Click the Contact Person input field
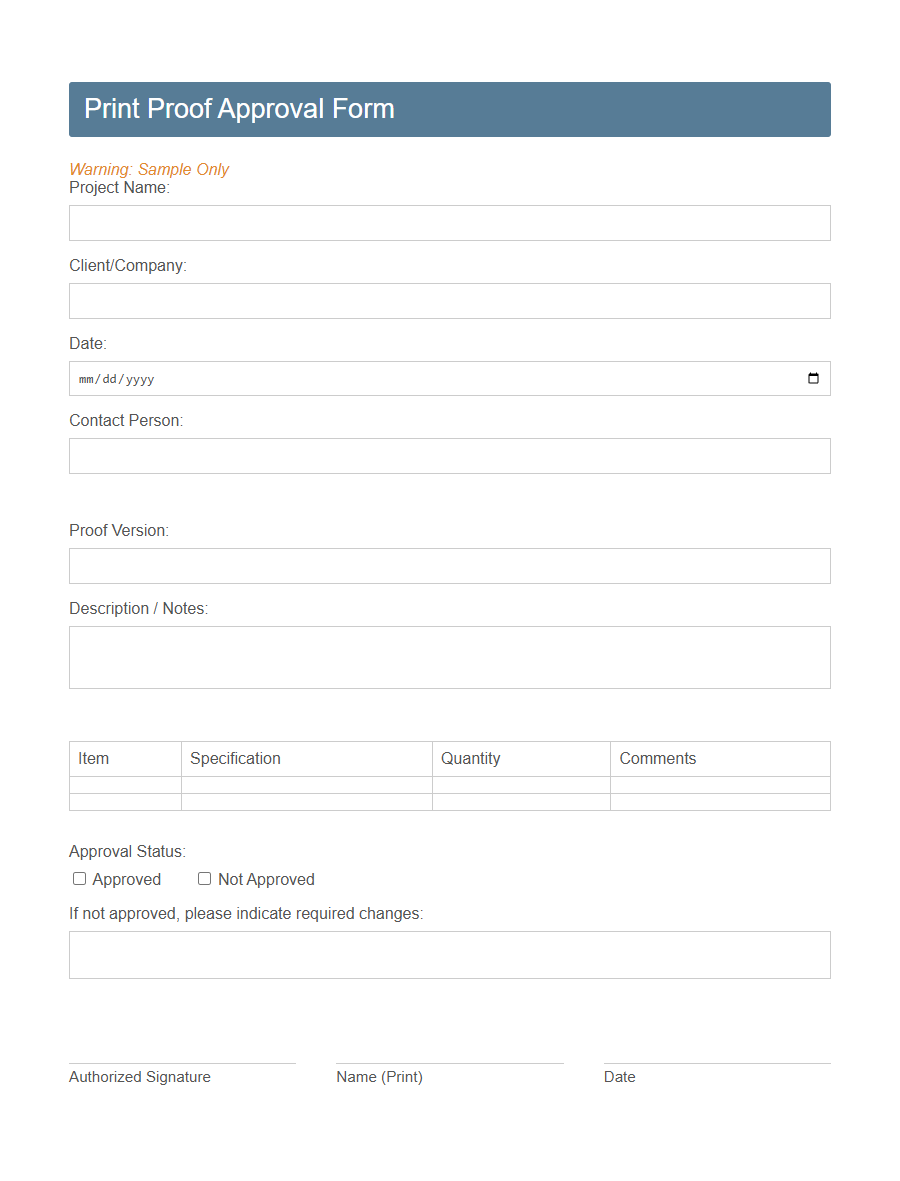900x1181 pixels. pyautogui.click(x=449, y=455)
